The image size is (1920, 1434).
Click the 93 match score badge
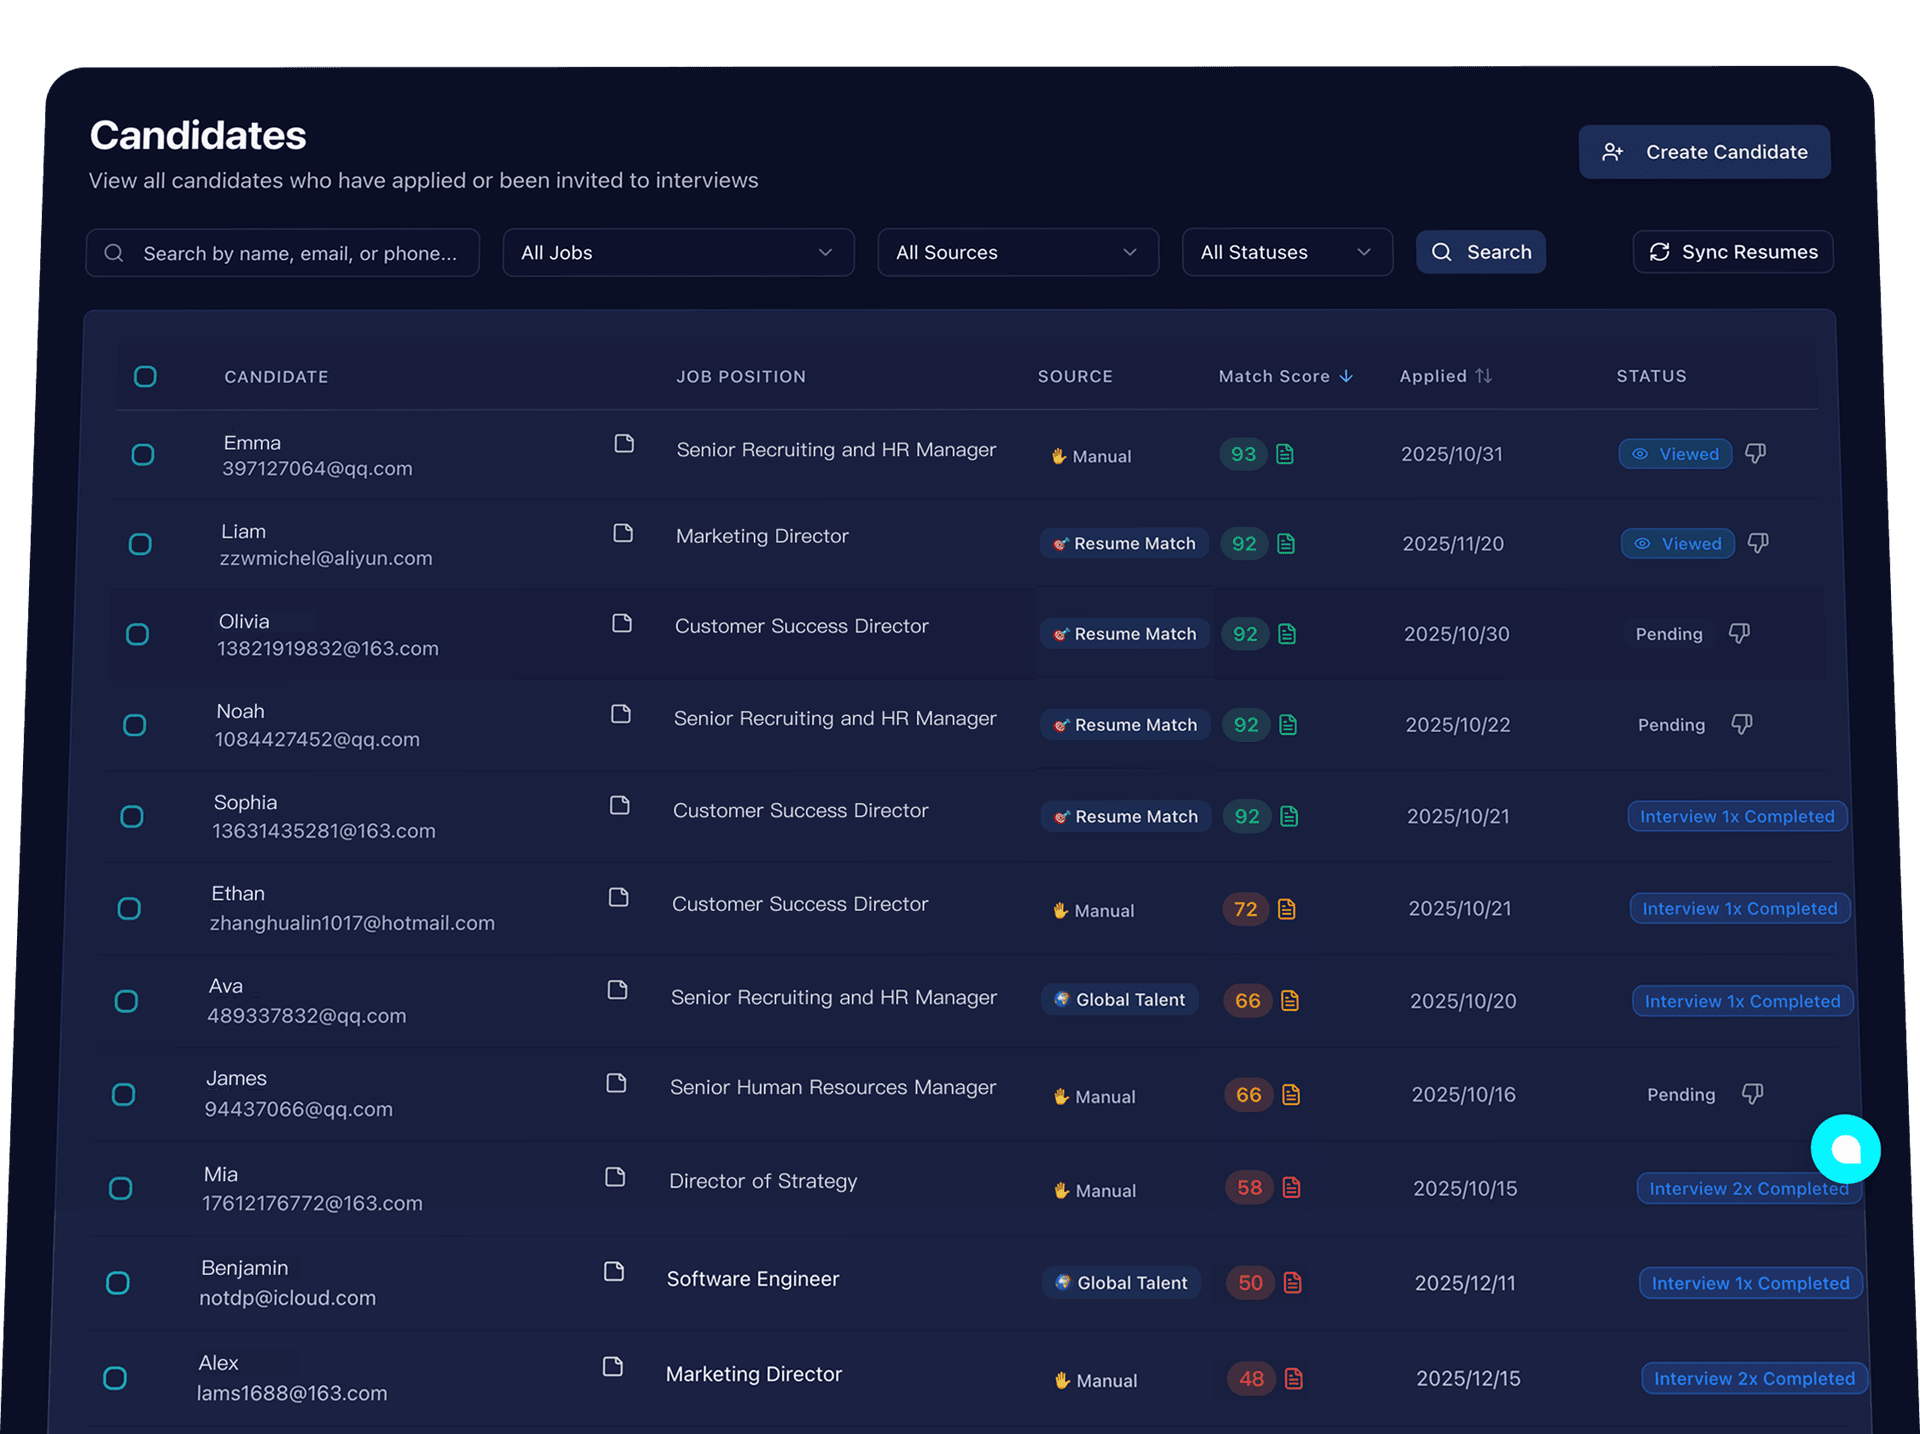click(1243, 454)
